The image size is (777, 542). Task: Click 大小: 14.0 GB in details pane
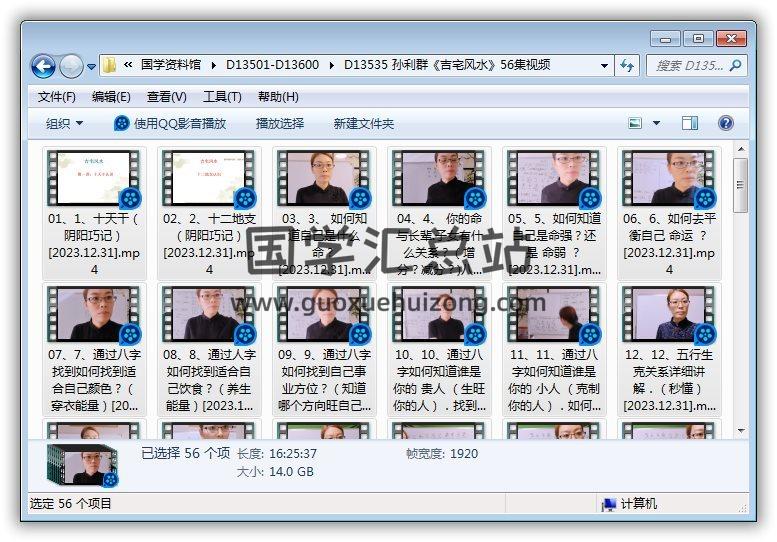tap(275, 471)
